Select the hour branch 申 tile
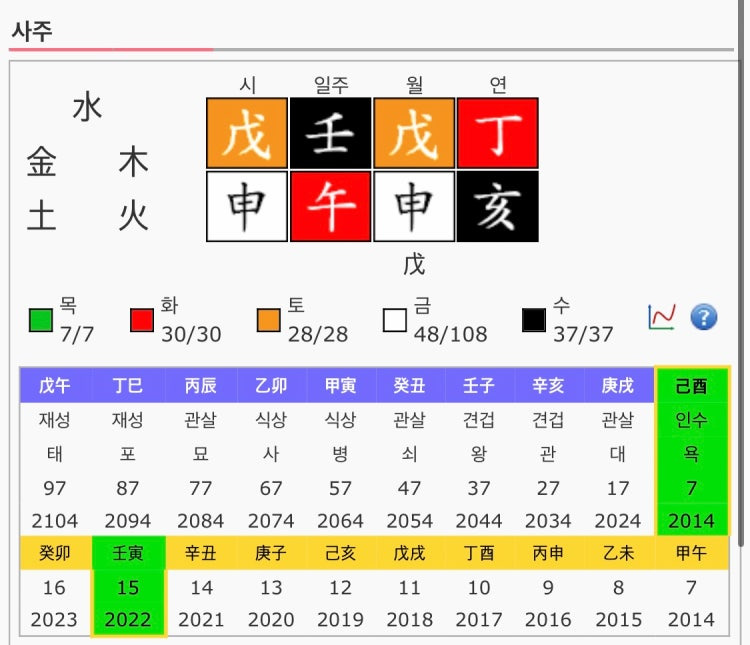The height and width of the screenshot is (645, 750). (x=247, y=207)
